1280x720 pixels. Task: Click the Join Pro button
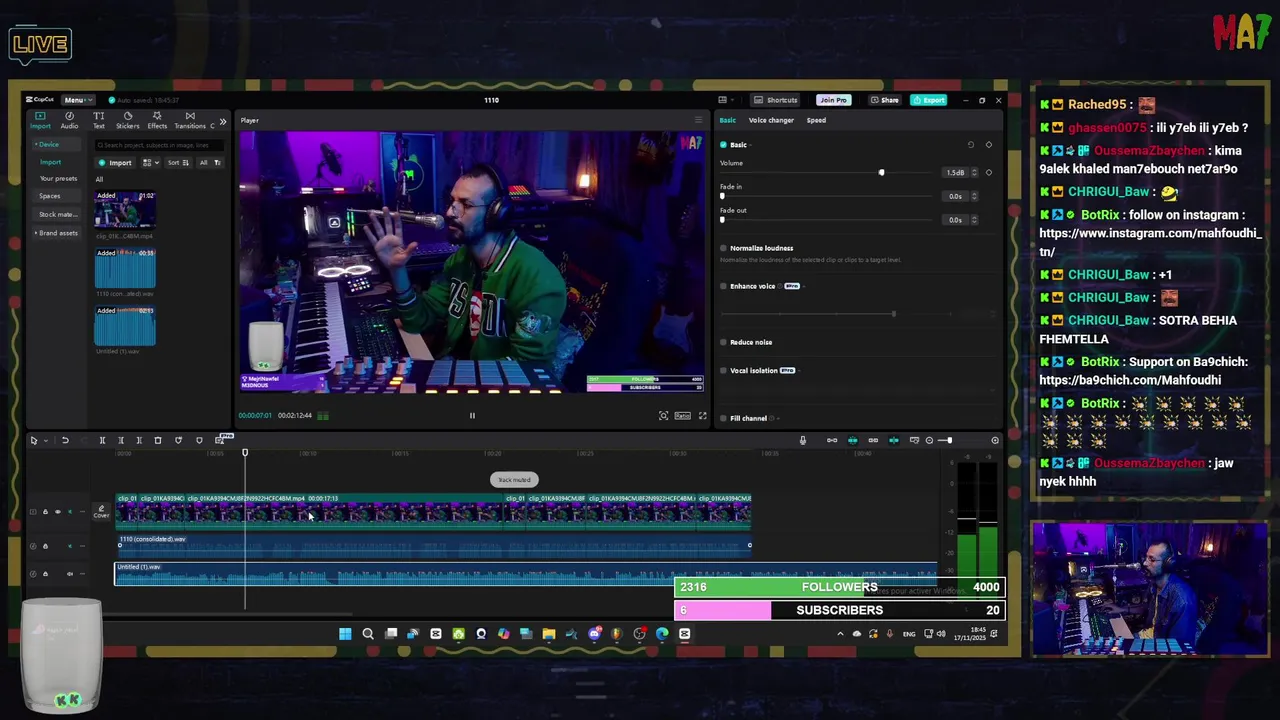[x=832, y=100]
